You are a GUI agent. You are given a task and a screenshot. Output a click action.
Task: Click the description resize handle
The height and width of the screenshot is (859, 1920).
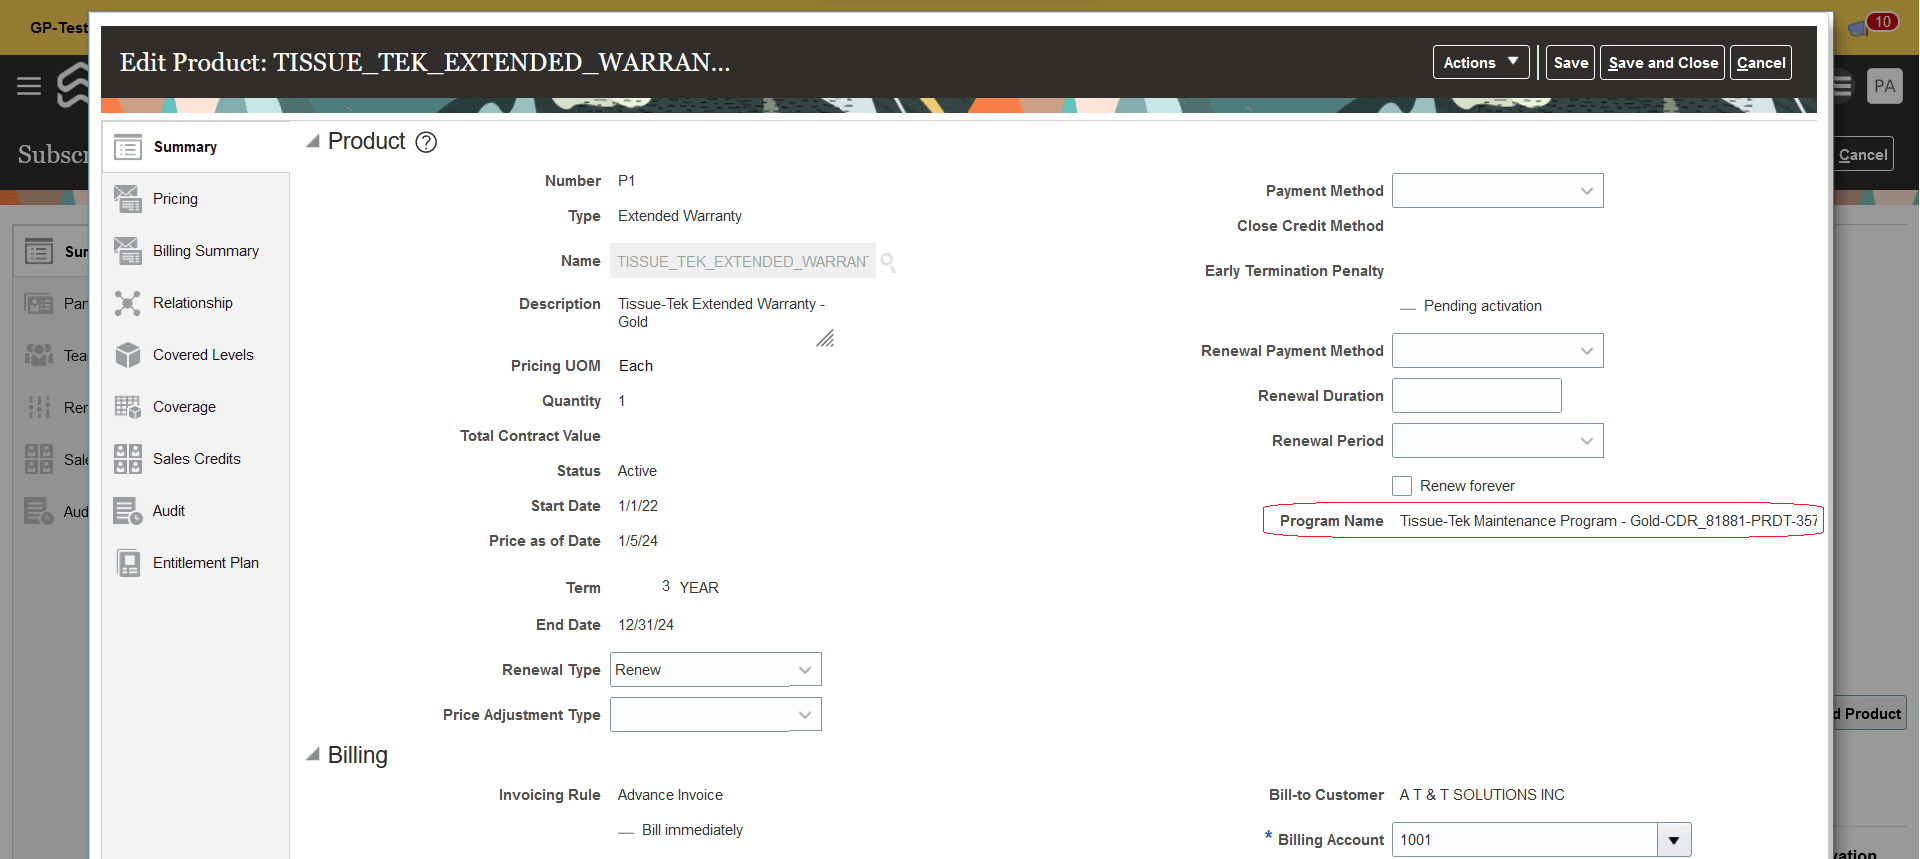click(x=825, y=339)
